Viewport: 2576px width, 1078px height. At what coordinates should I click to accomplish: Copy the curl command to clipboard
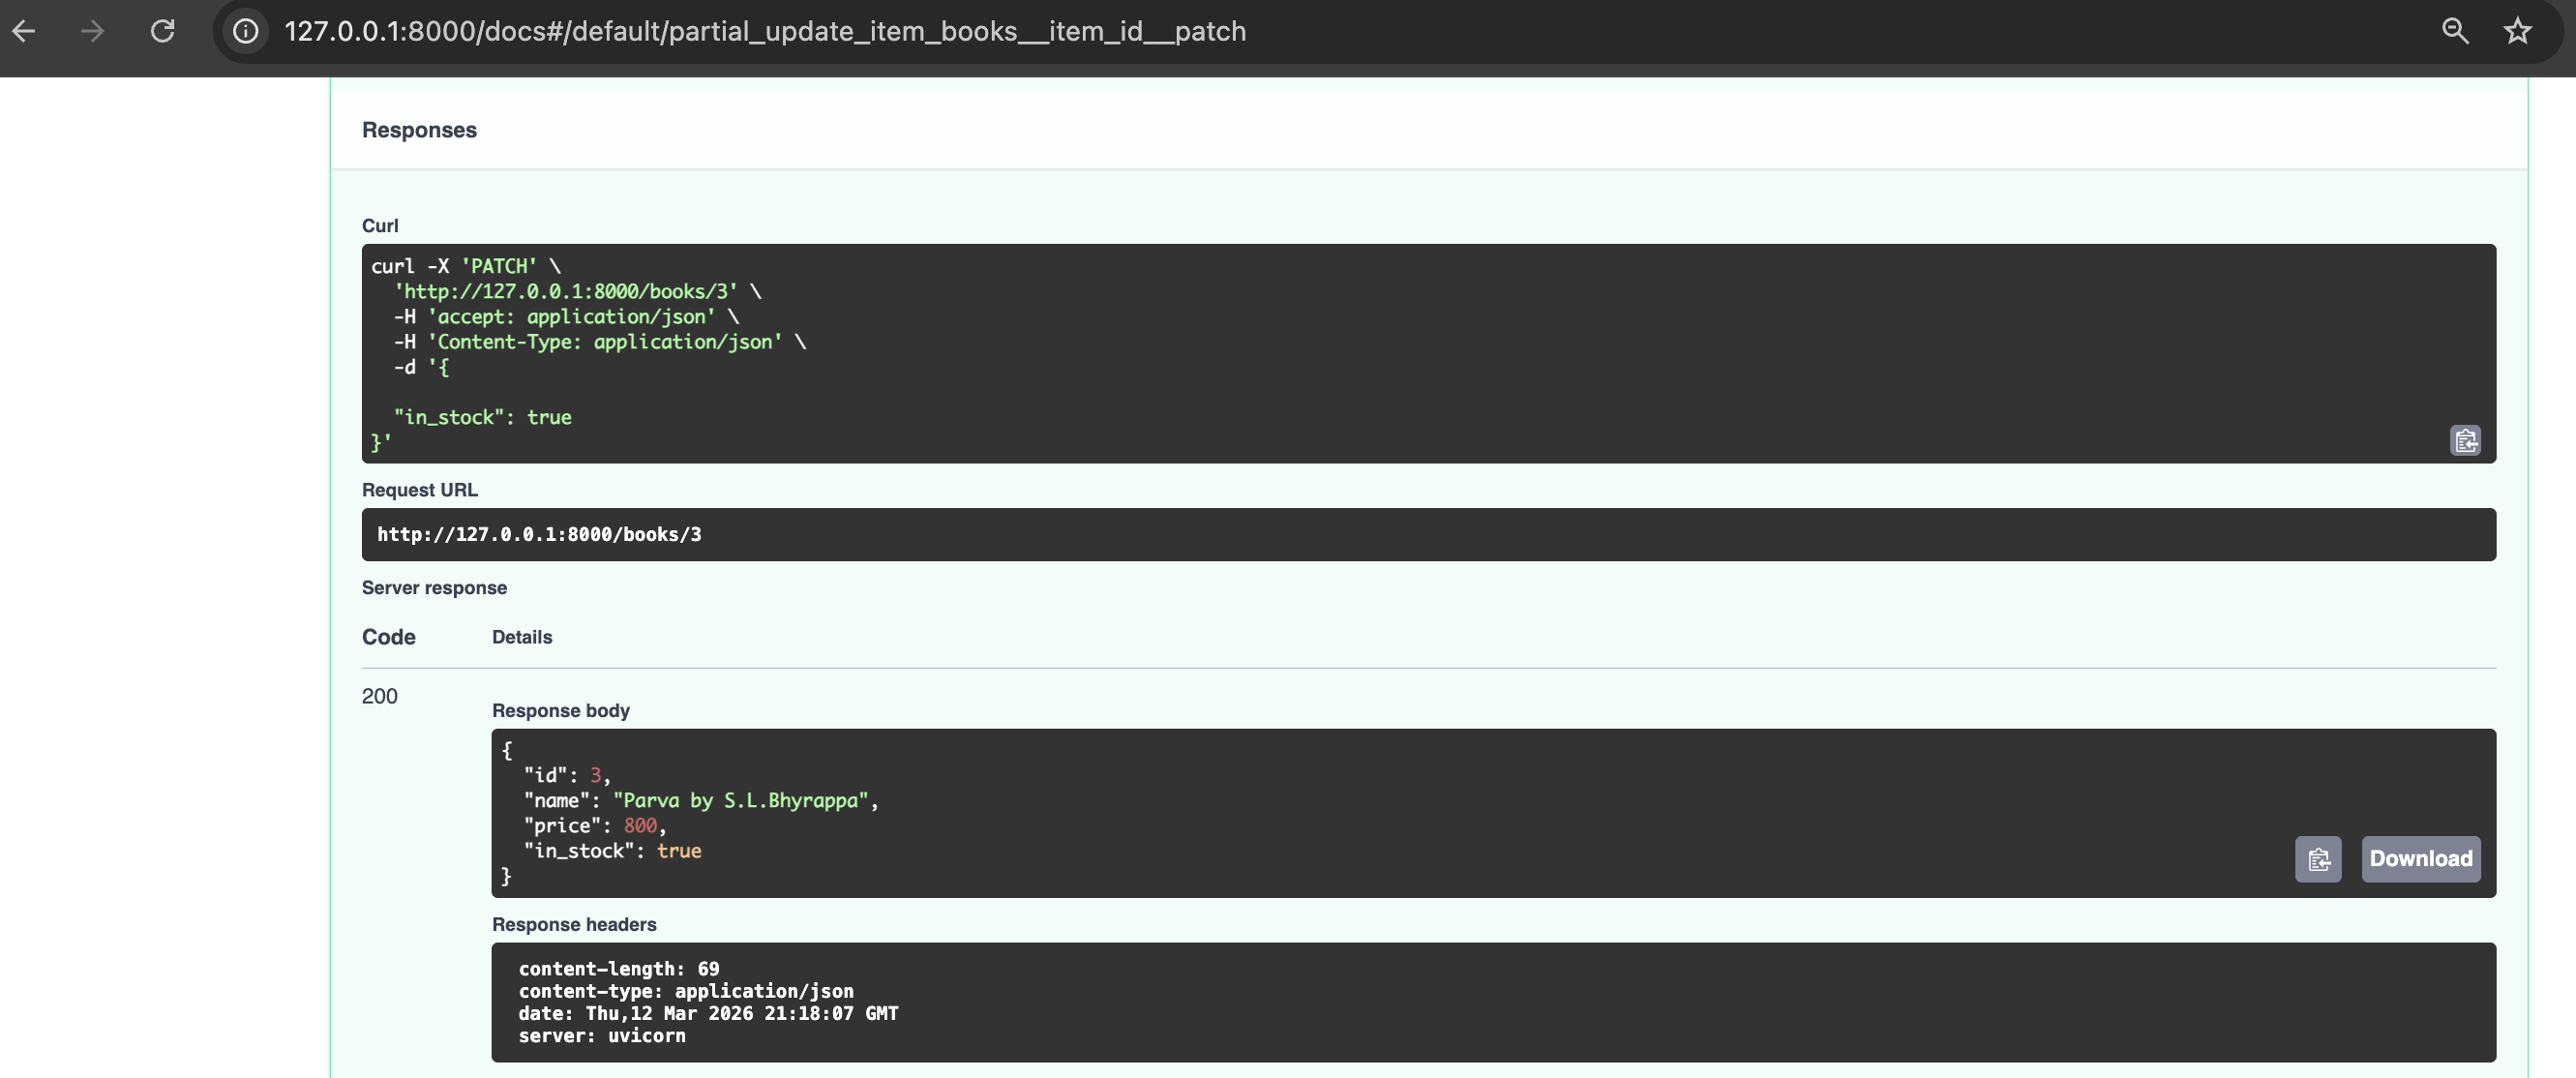pyautogui.click(x=2464, y=440)
